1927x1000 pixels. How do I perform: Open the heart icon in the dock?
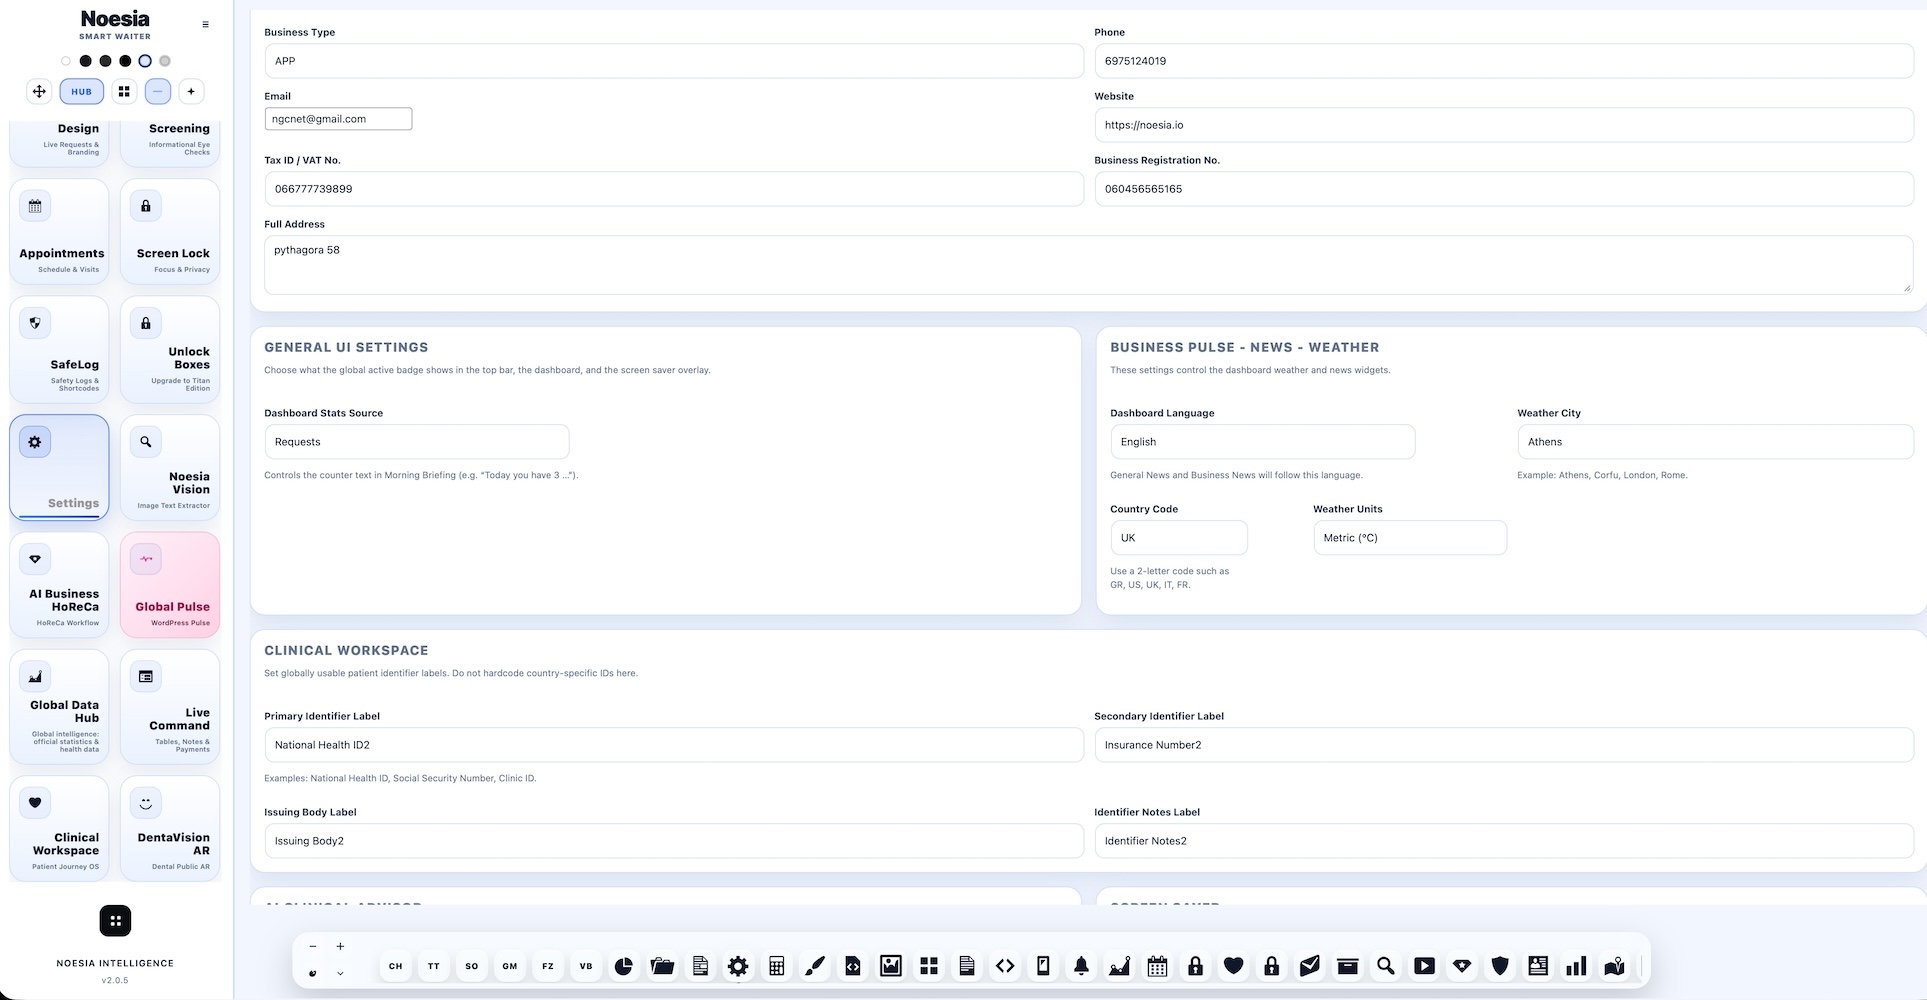coord(1233,966)
